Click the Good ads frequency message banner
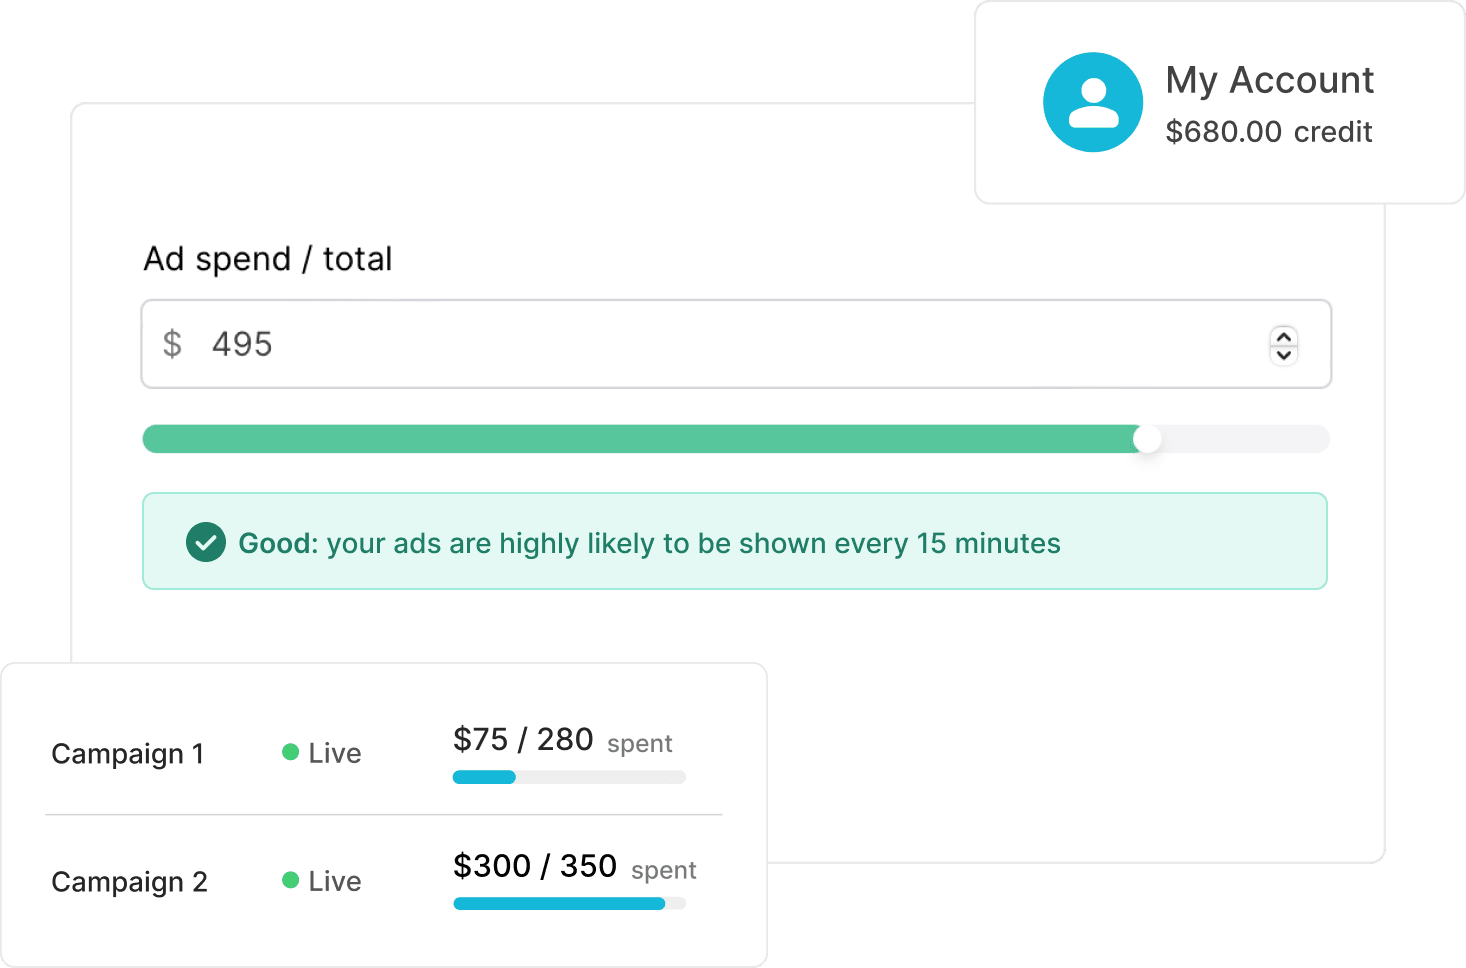The image size is (1466, 968). coord(735,541)
